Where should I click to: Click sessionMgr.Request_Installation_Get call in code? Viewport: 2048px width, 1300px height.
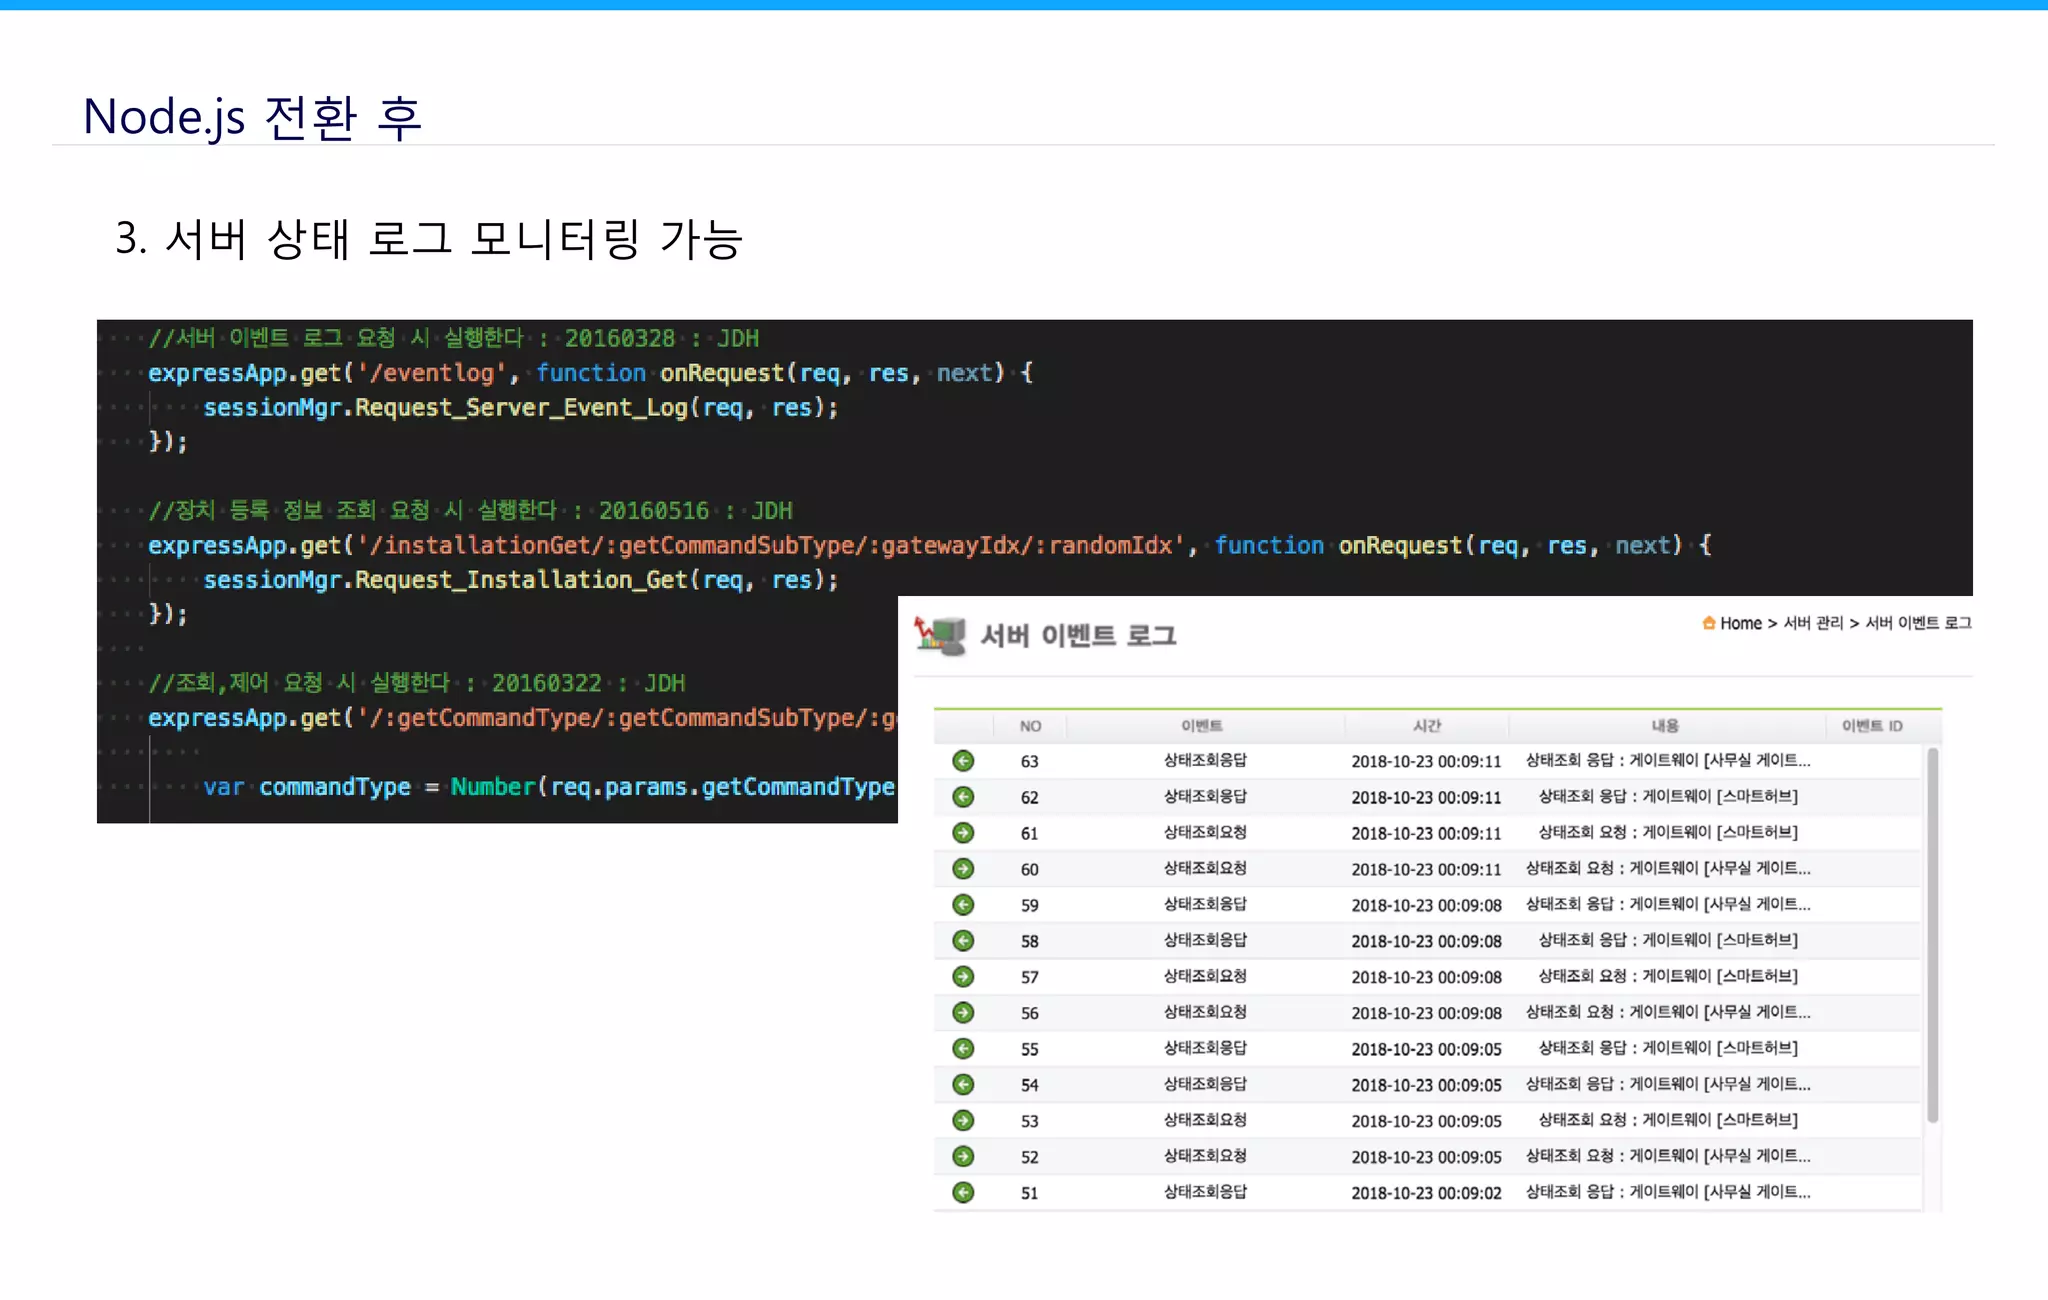(x=520, y=580)
